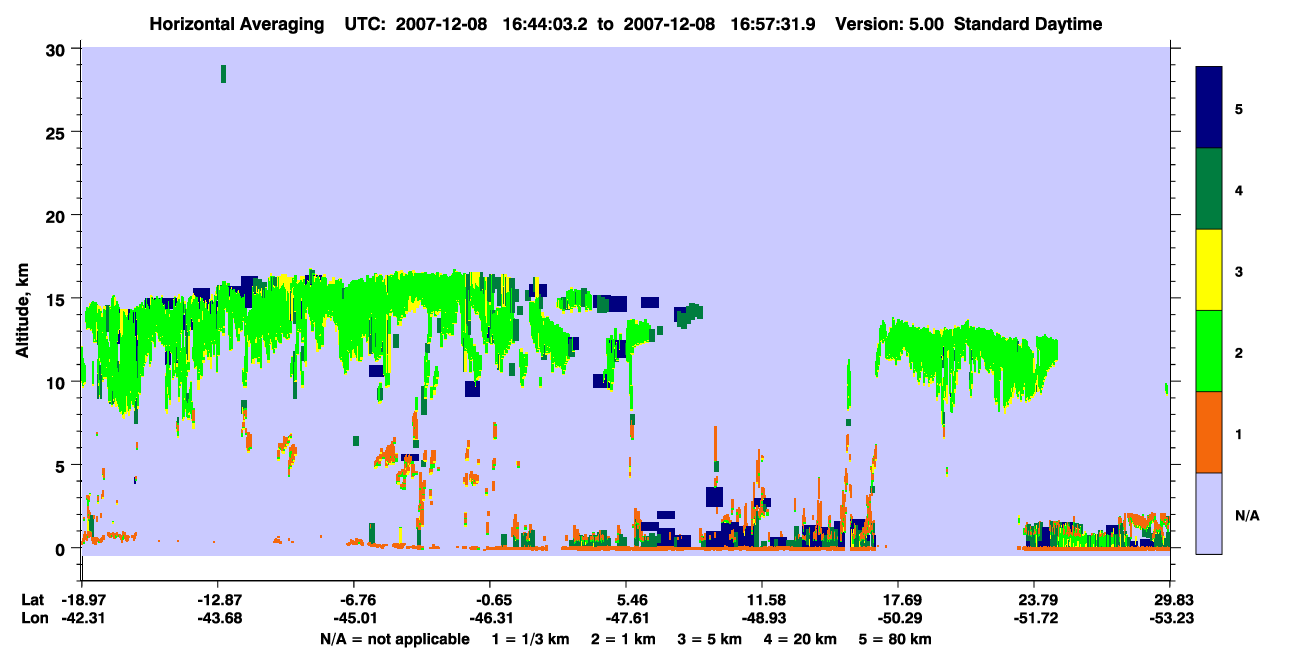
Task: Click the bright green colorbar segment labeled 2
Action: coord(1209,350)
